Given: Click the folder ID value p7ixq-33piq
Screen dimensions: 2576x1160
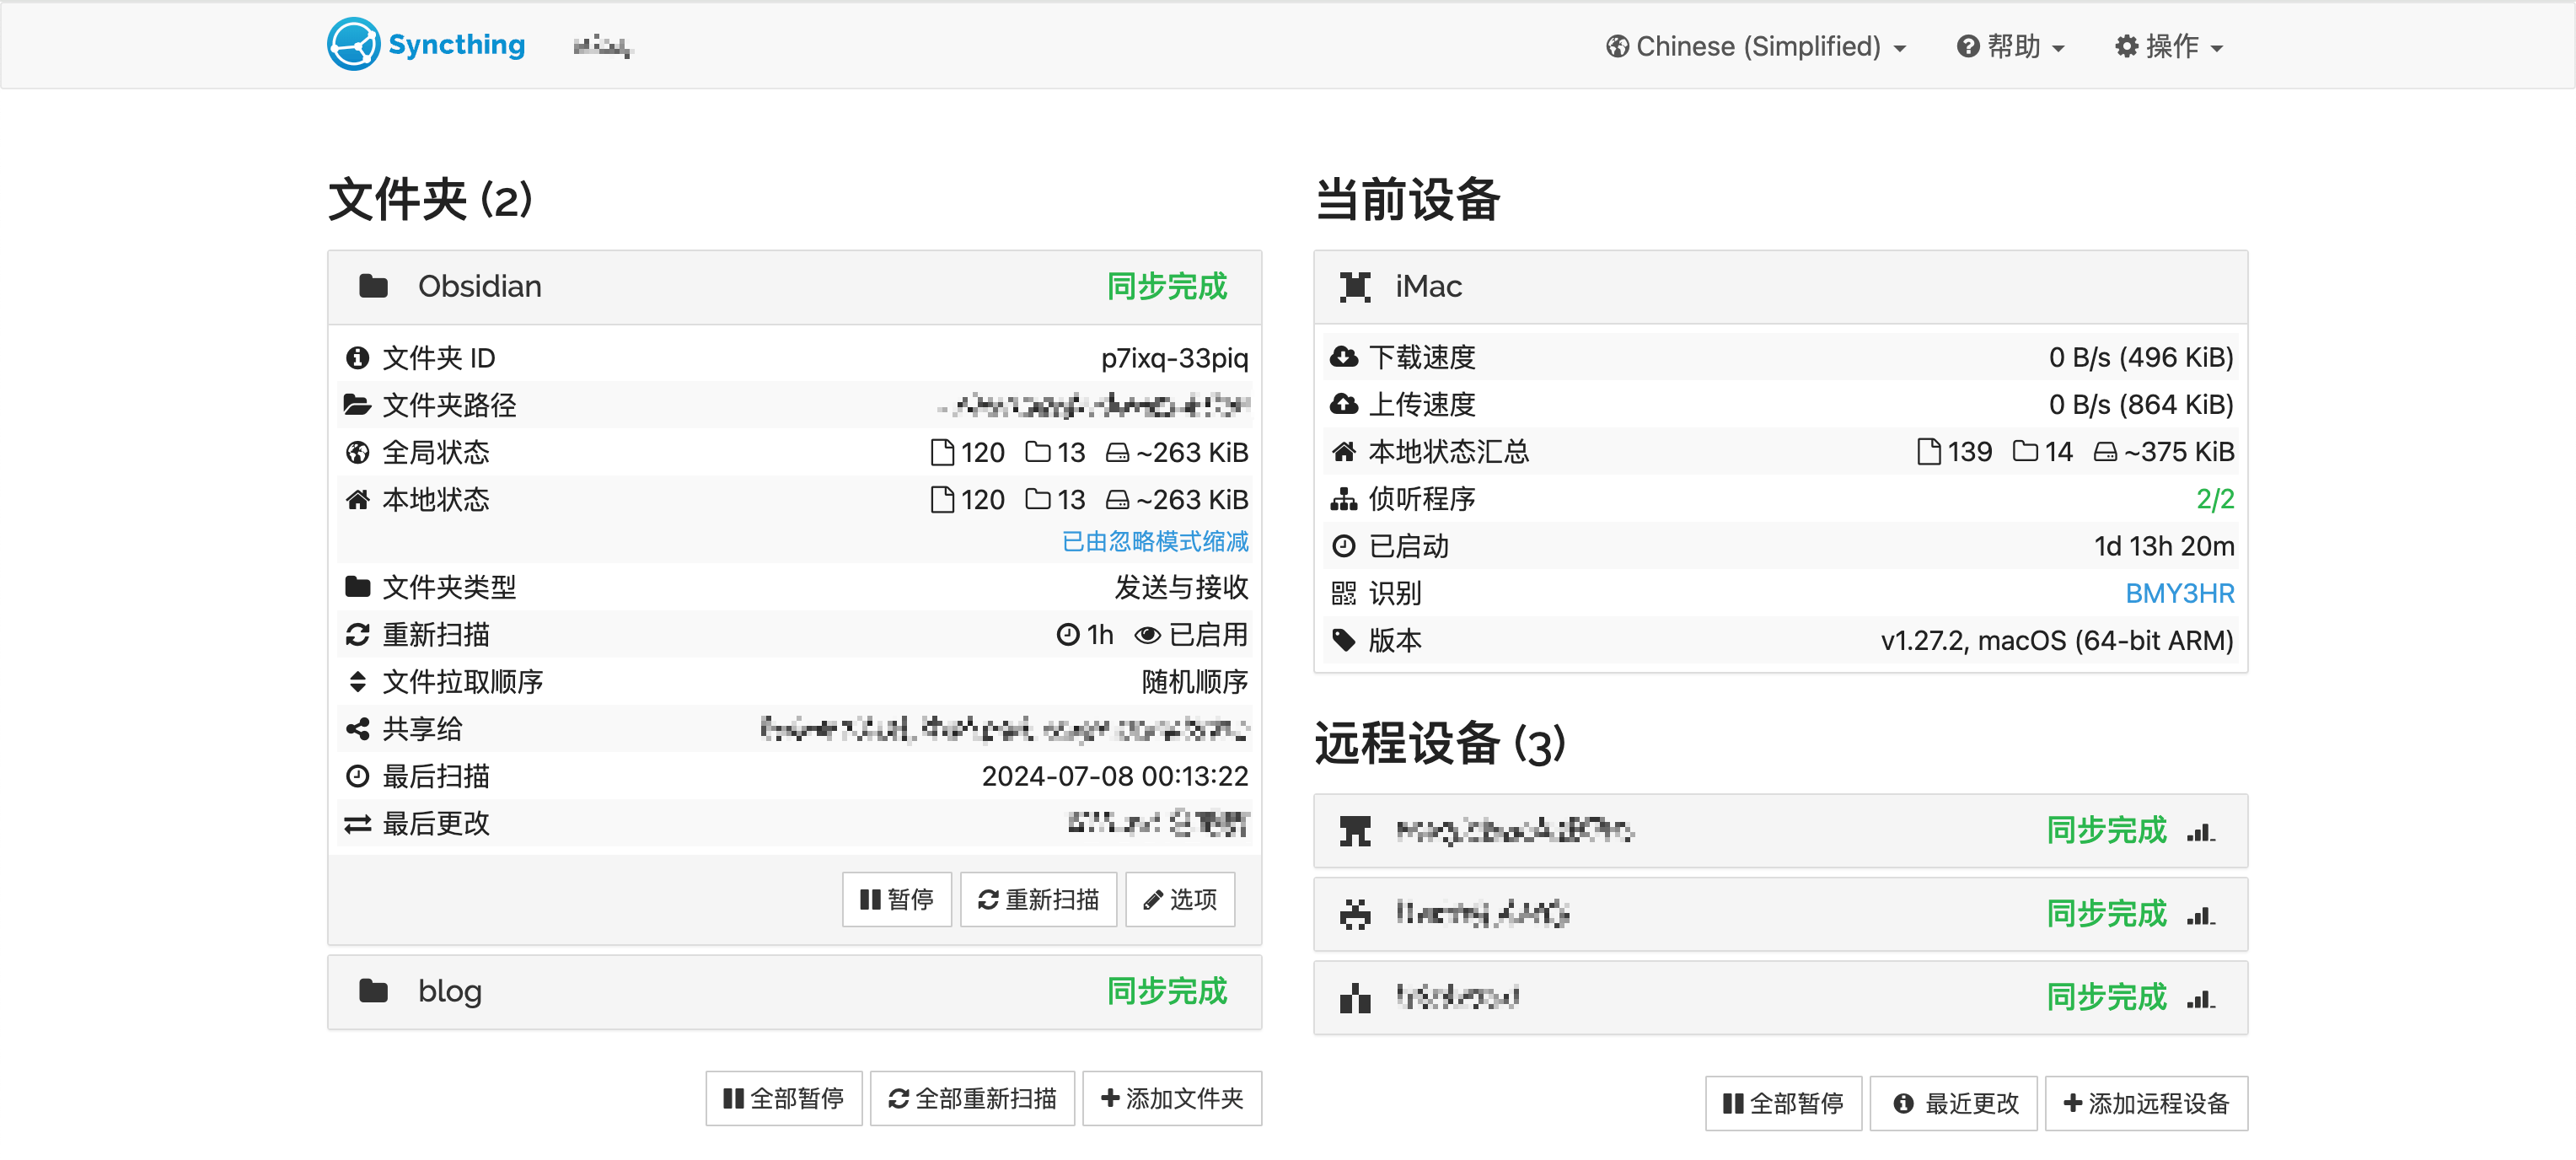Looking at the screenshot, I should click(1174, 358).
